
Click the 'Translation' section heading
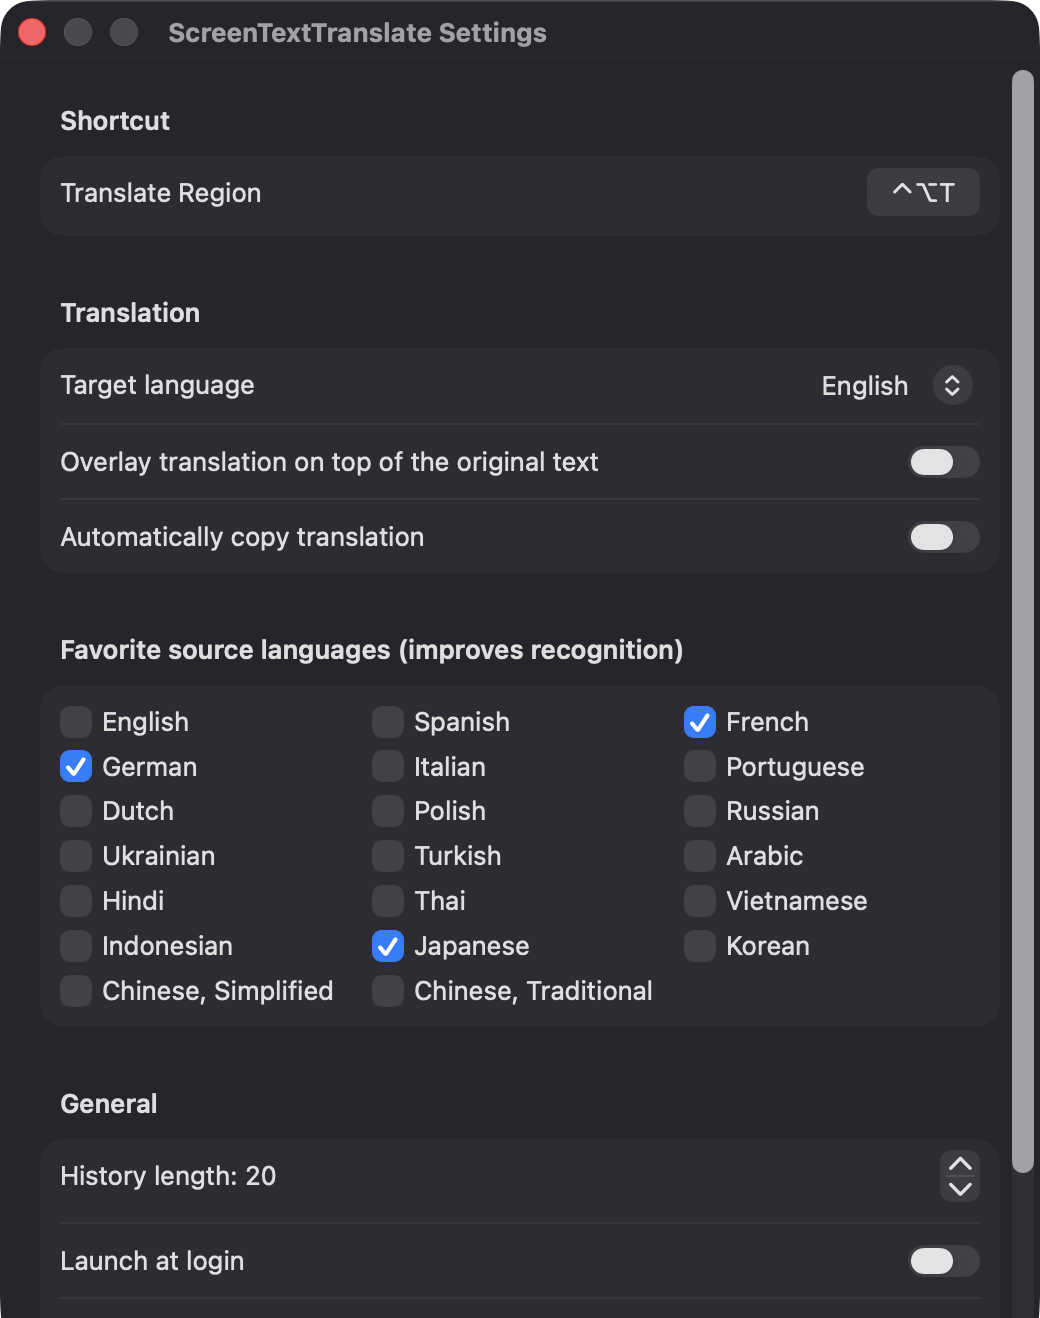coord(130,313)
